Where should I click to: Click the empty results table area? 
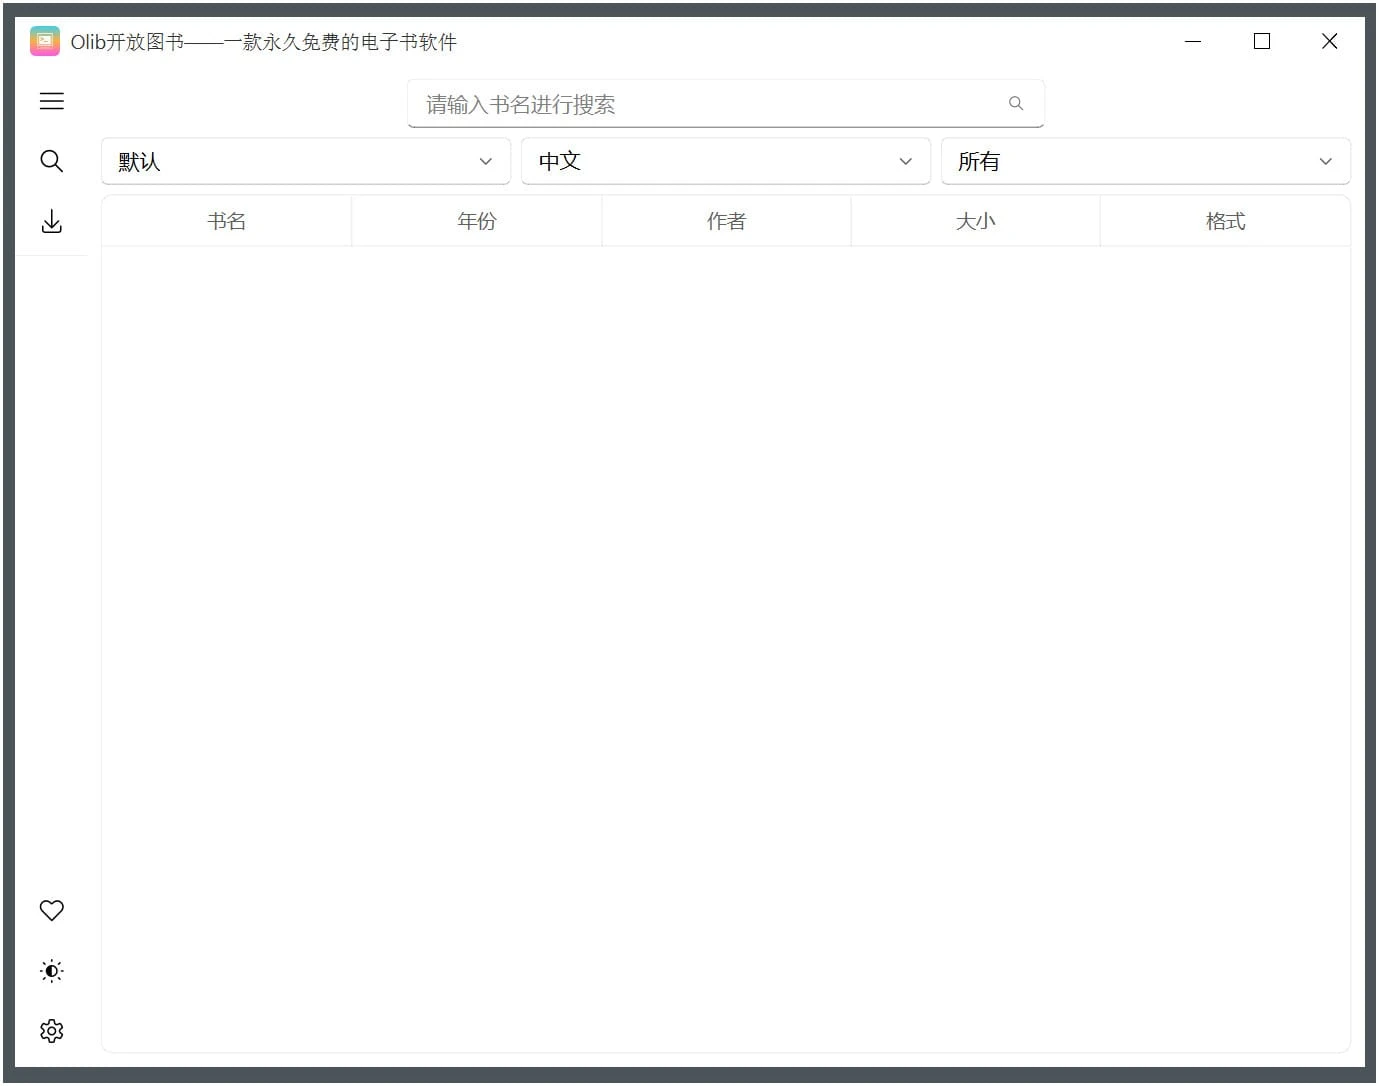(x=726, y=640)
